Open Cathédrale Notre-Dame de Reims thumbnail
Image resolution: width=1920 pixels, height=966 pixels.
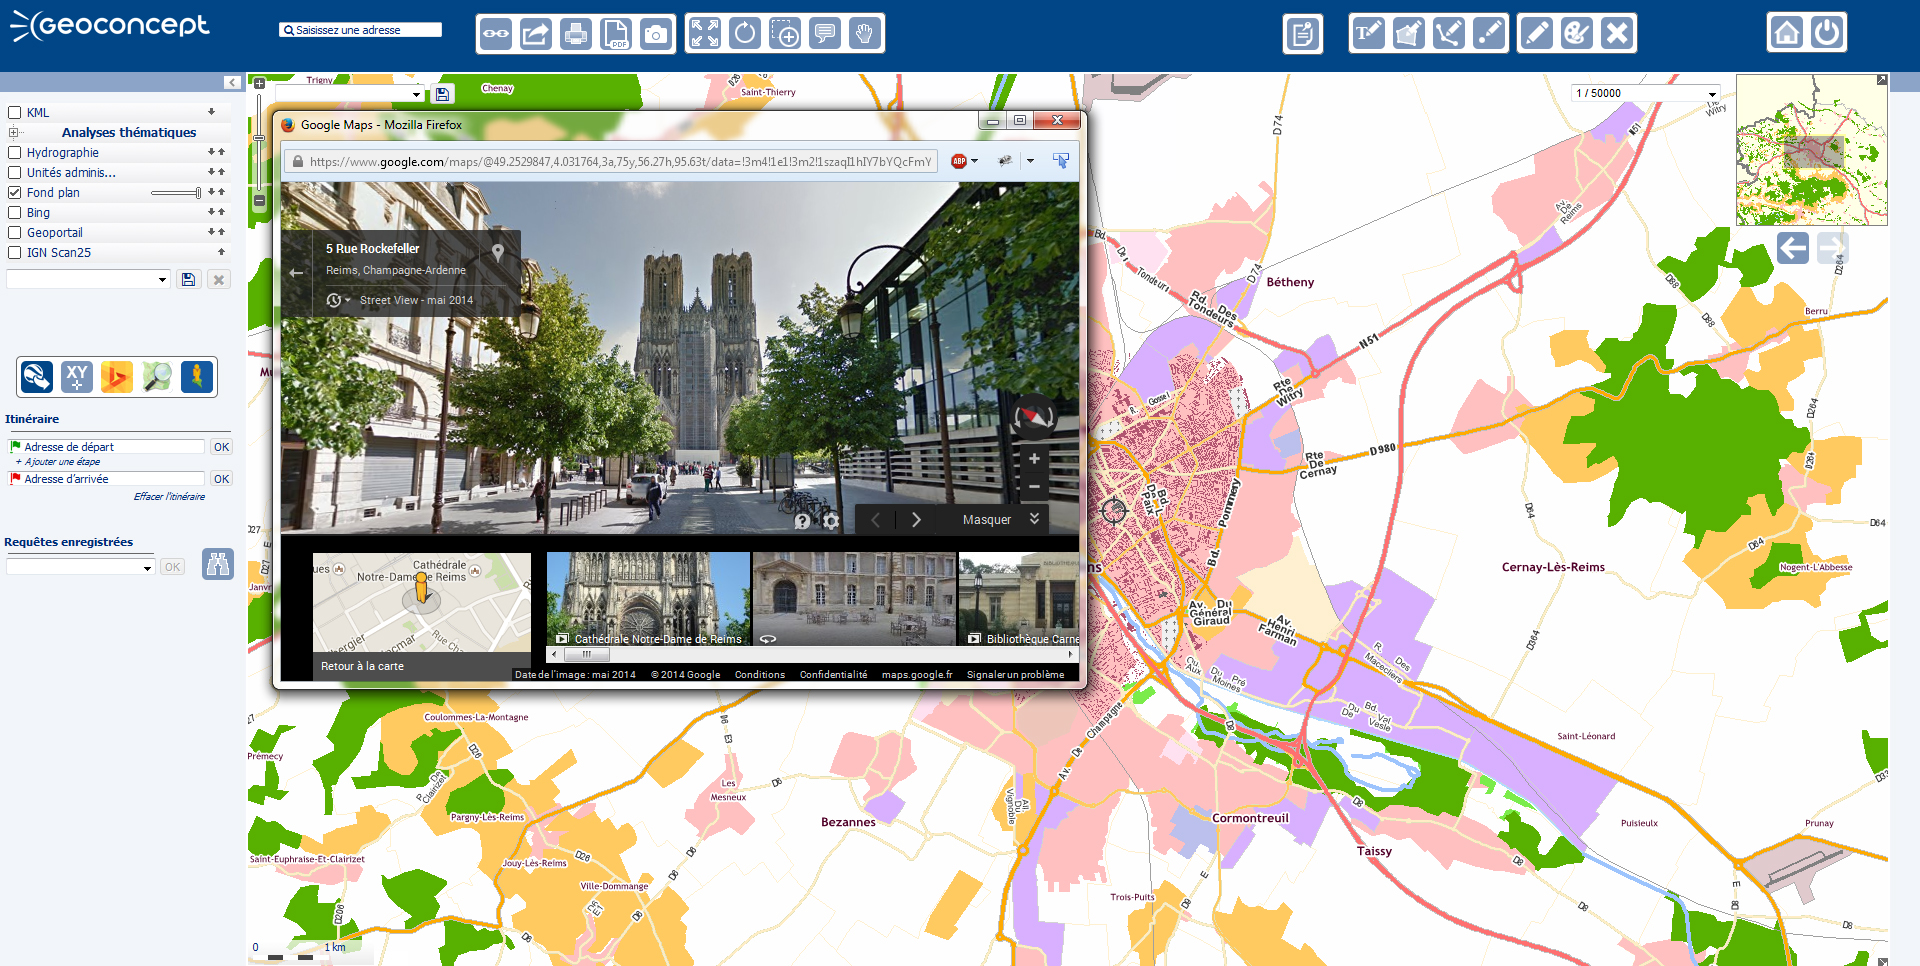[648, 598]
